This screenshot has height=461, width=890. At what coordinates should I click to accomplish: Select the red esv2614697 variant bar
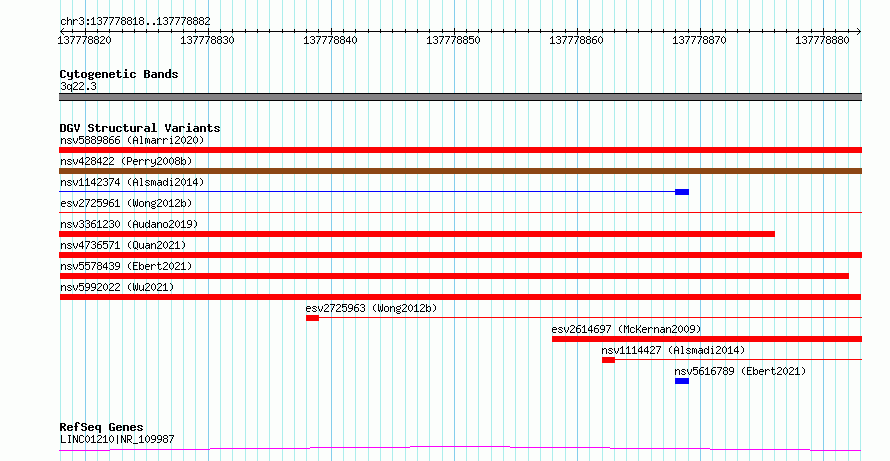point(707,339)
